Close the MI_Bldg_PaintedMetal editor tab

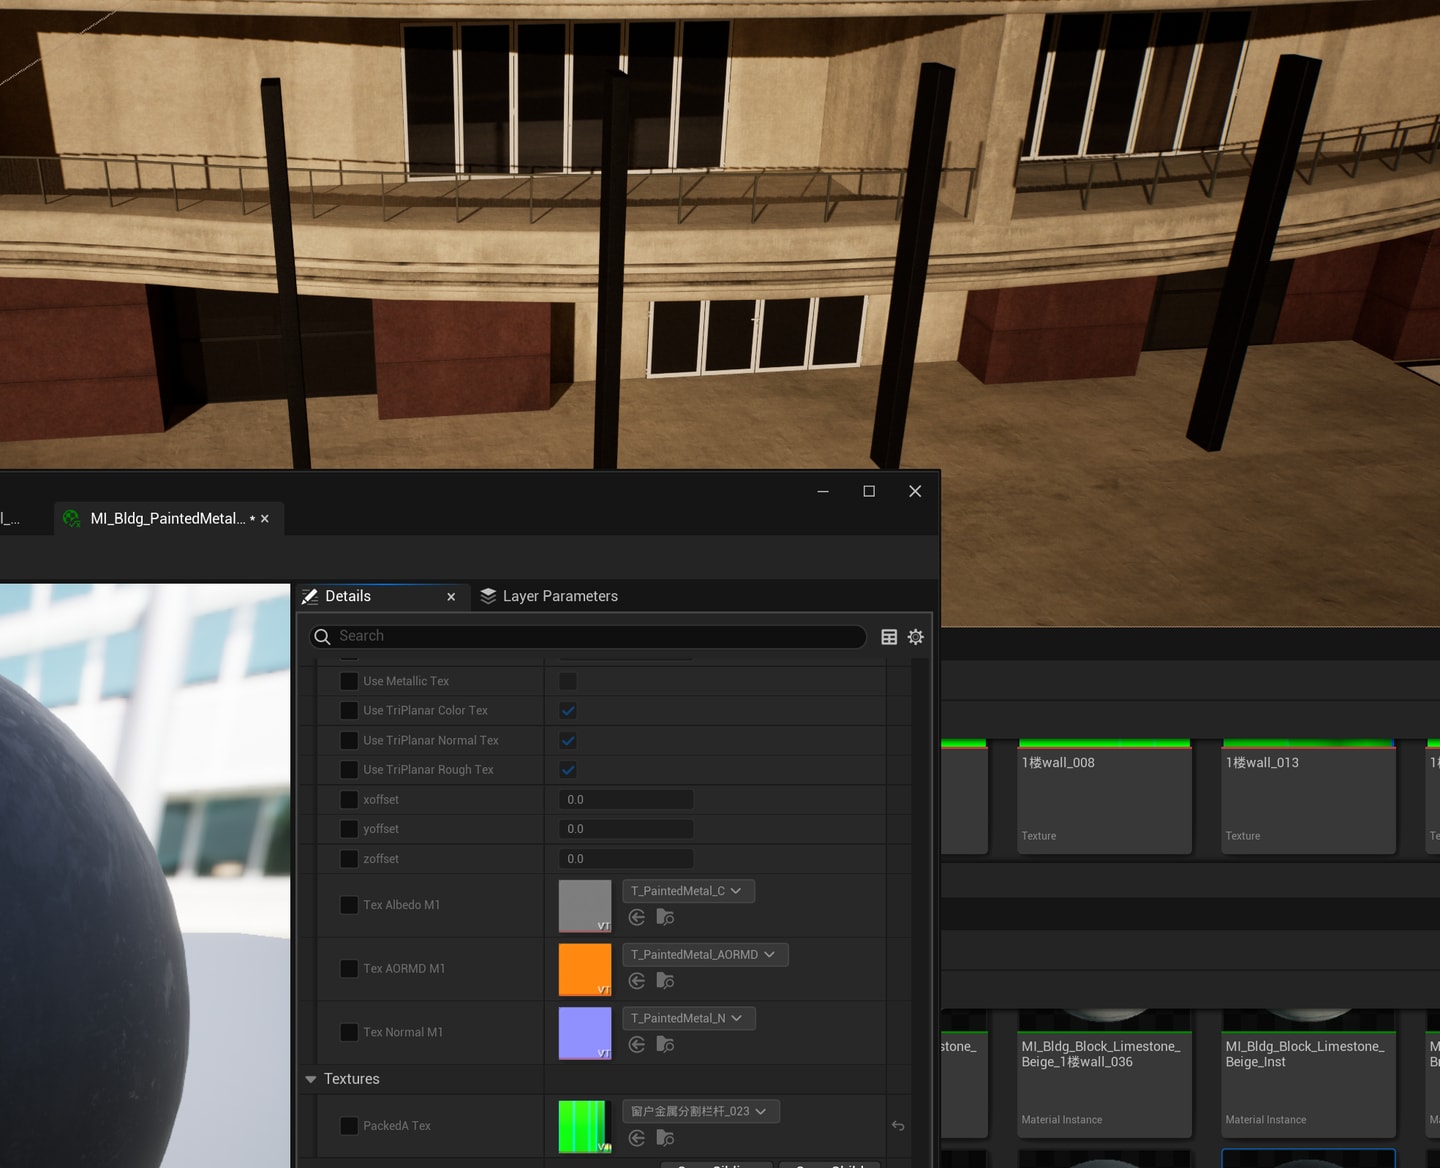pos(265,519)
